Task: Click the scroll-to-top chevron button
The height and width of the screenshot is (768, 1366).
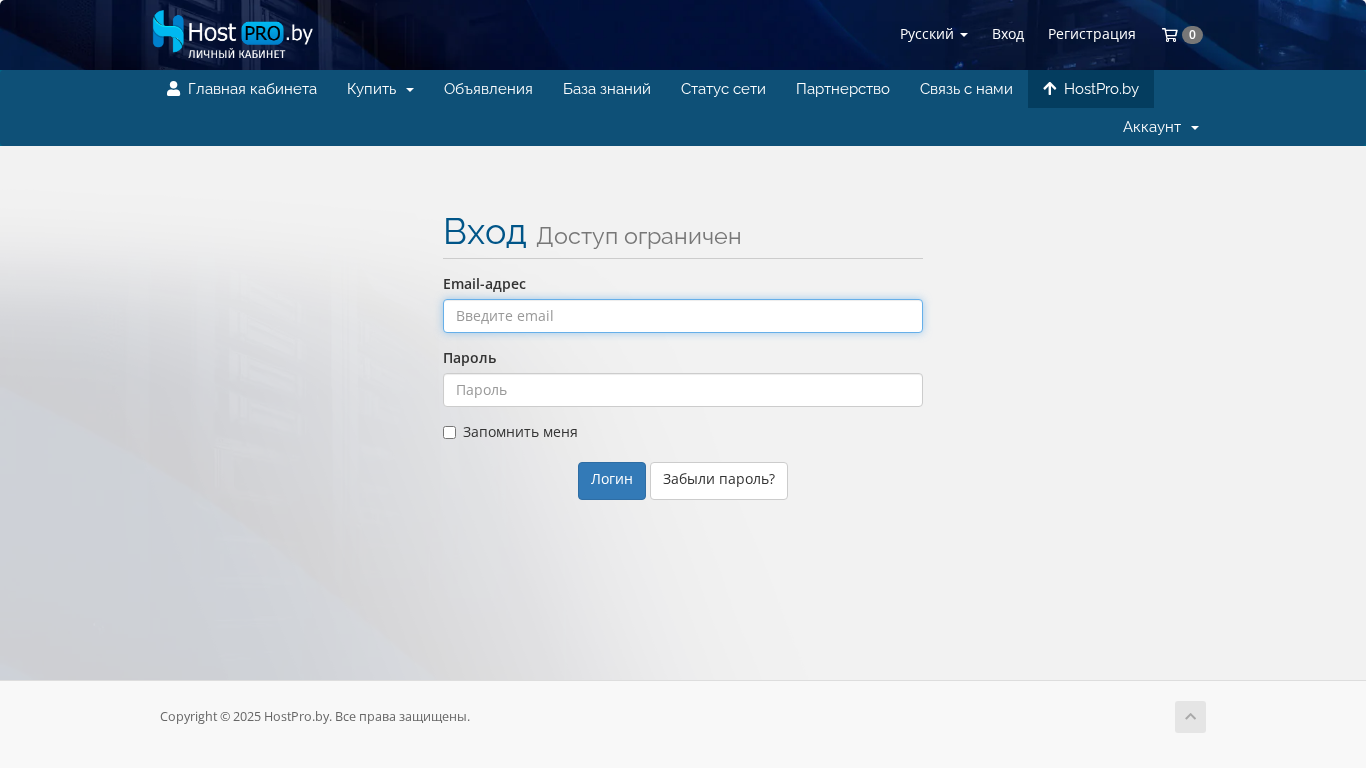Action: pos(1190,717)
